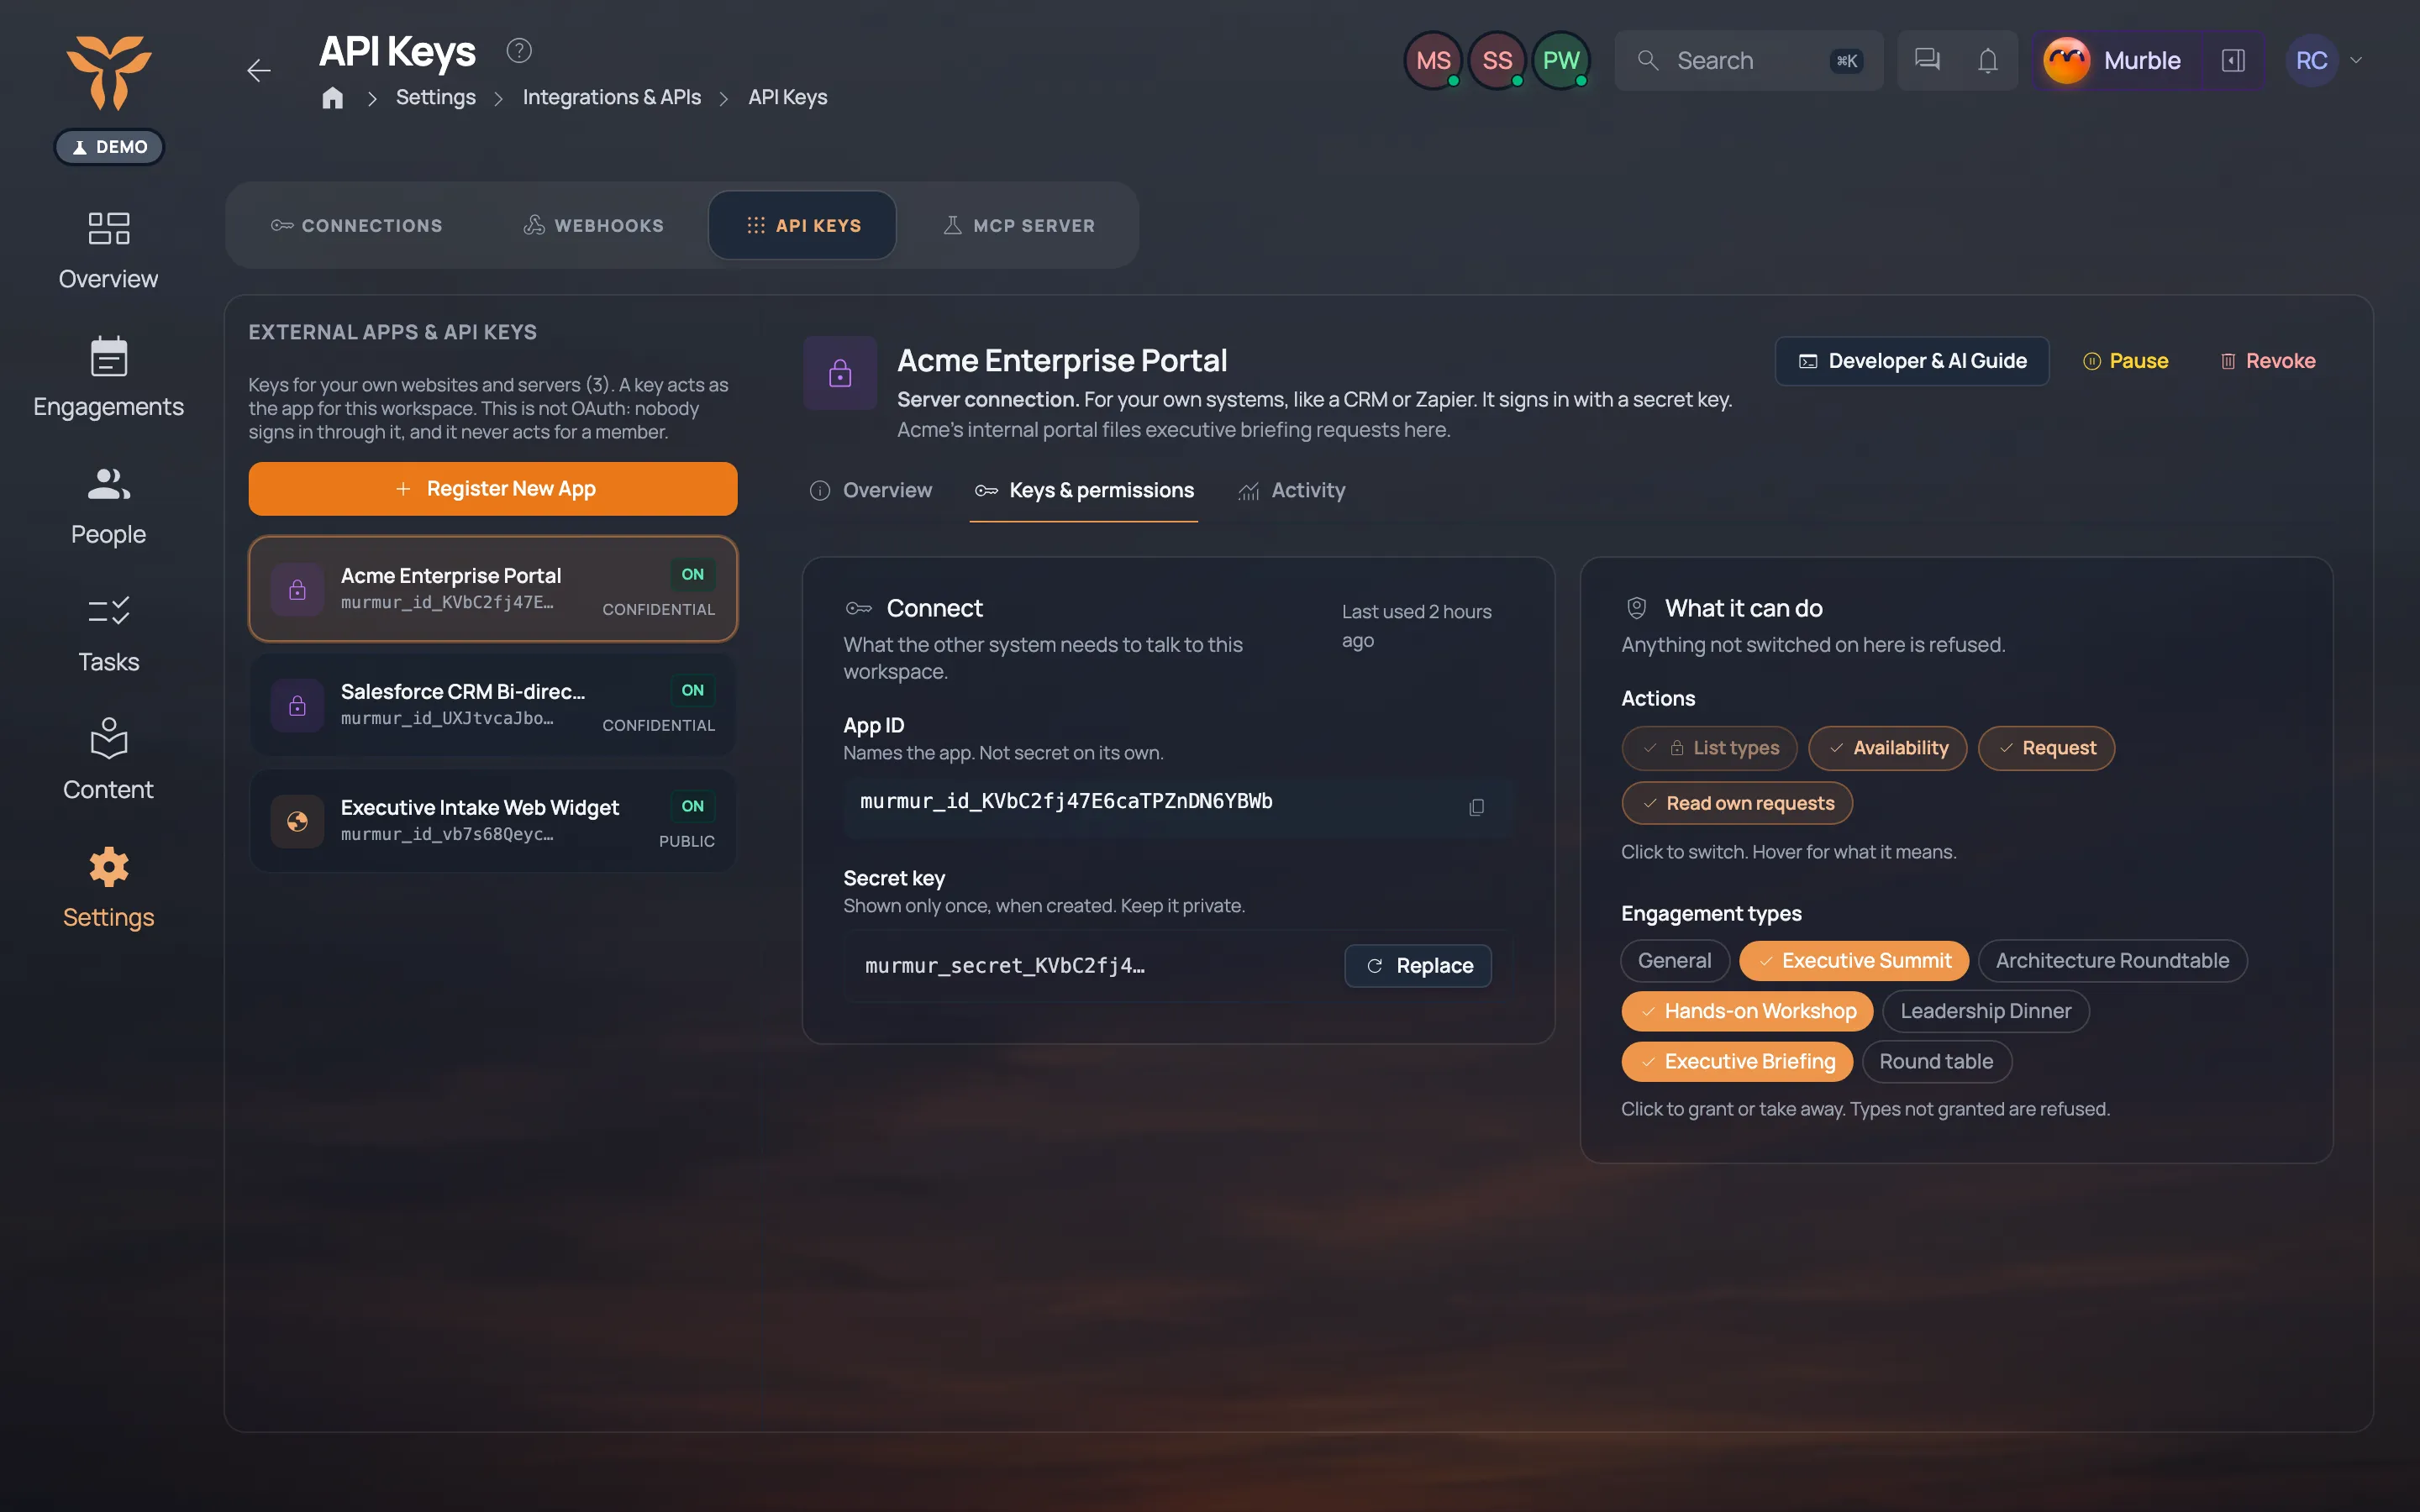This screenshot has width=2420, height=1512.
Task: Open Engagements in the sidebar
Action: pyautogui.click(x=108, y=377)
